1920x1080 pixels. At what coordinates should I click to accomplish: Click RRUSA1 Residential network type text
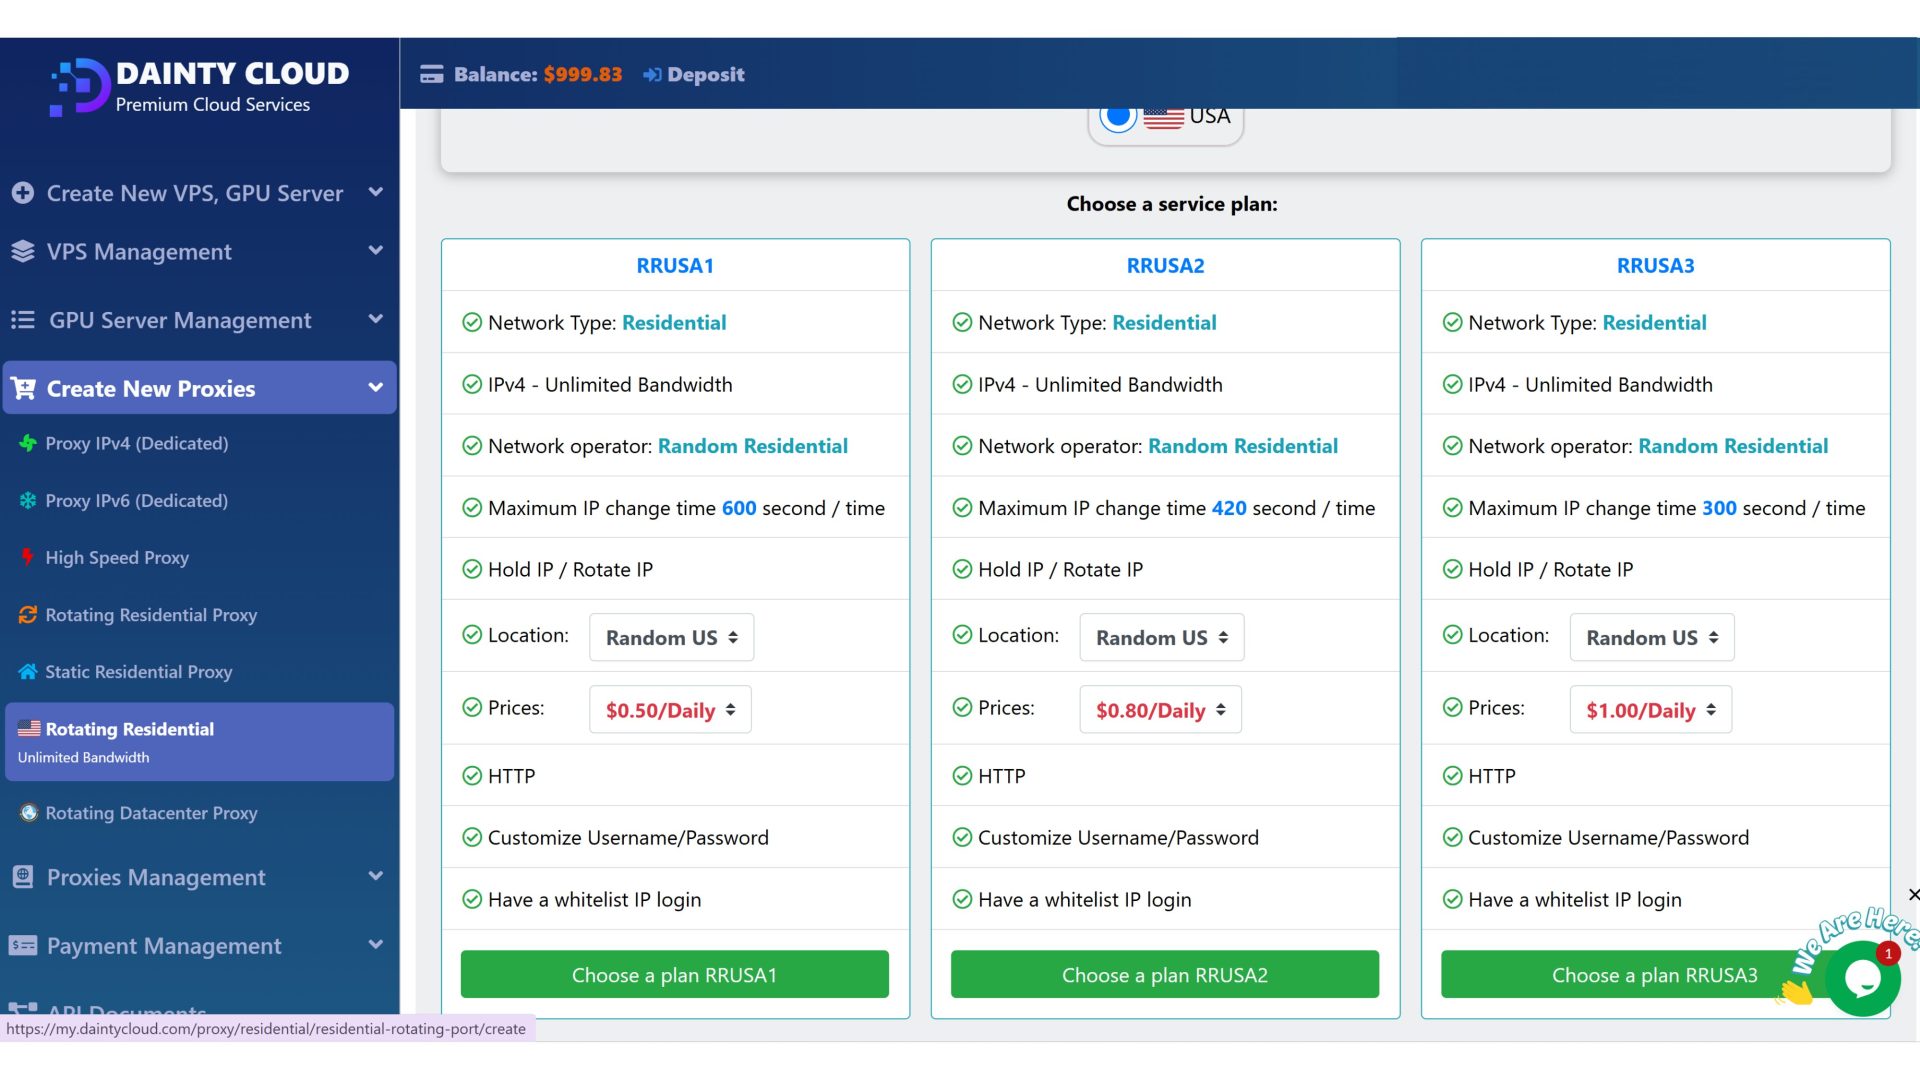[x=674, y=323]
